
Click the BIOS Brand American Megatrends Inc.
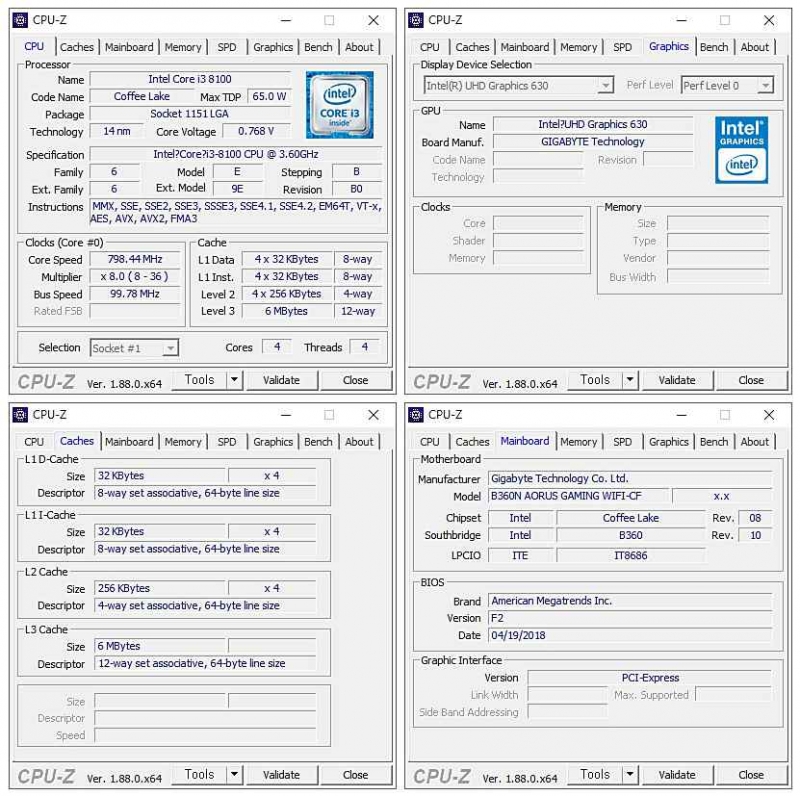[x=630, y=601]
